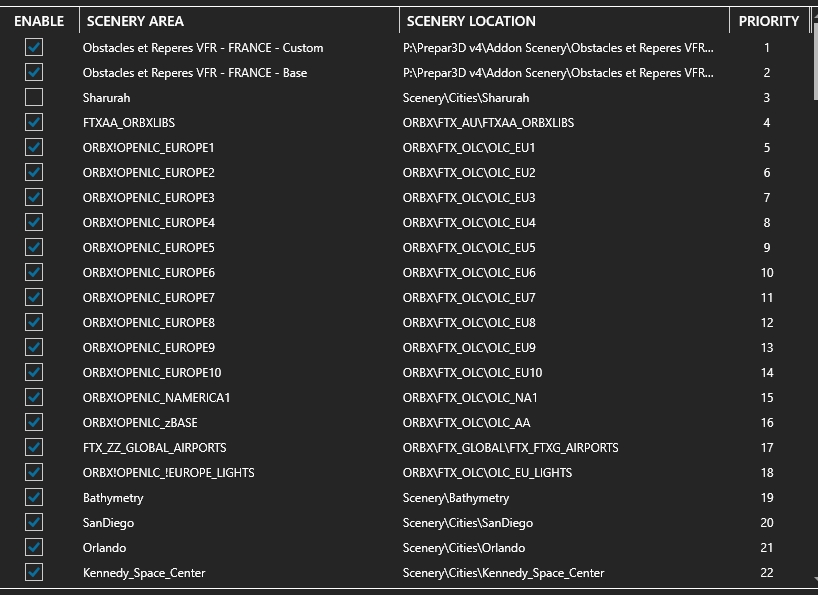Click location Scenery\Bathymetry
818x595 pixels.
(x=456, y=498)
